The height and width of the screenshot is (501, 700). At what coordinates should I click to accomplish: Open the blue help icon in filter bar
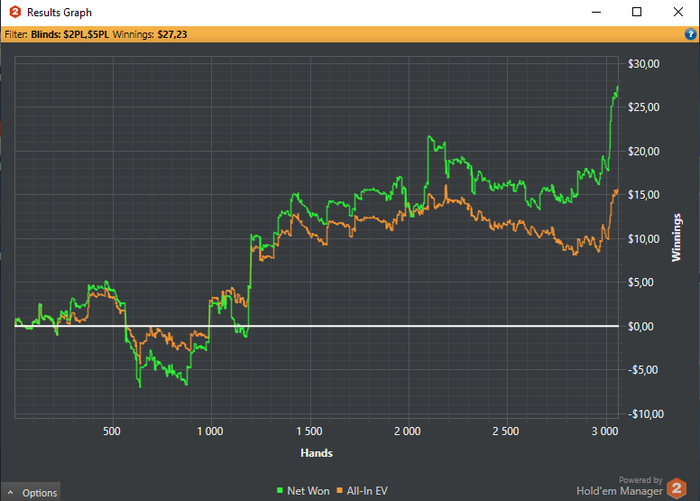pos(690,34)
